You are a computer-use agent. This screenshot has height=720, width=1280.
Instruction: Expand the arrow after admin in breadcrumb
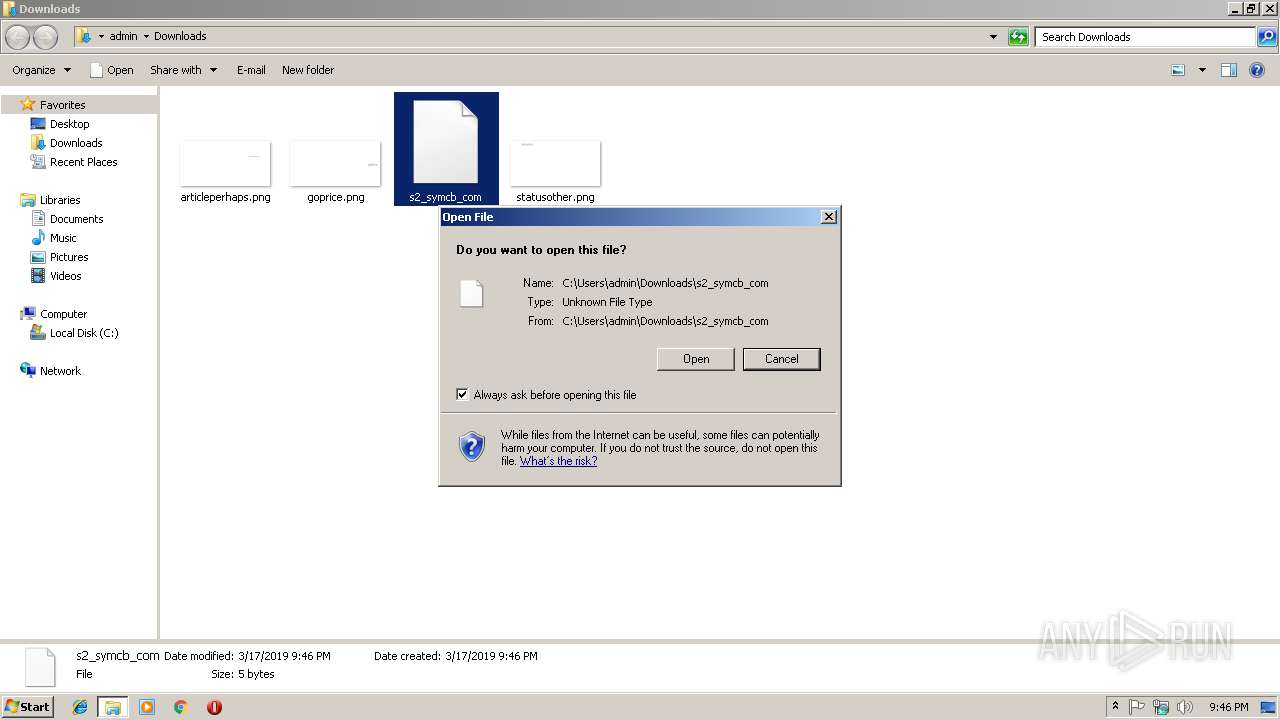(146, 36)
